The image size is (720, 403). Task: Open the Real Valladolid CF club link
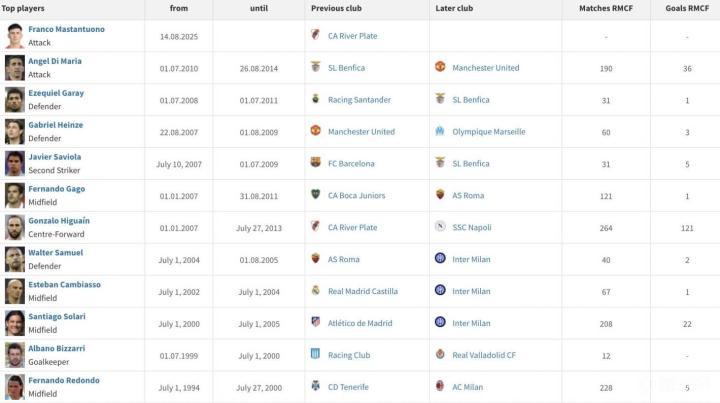484,355
